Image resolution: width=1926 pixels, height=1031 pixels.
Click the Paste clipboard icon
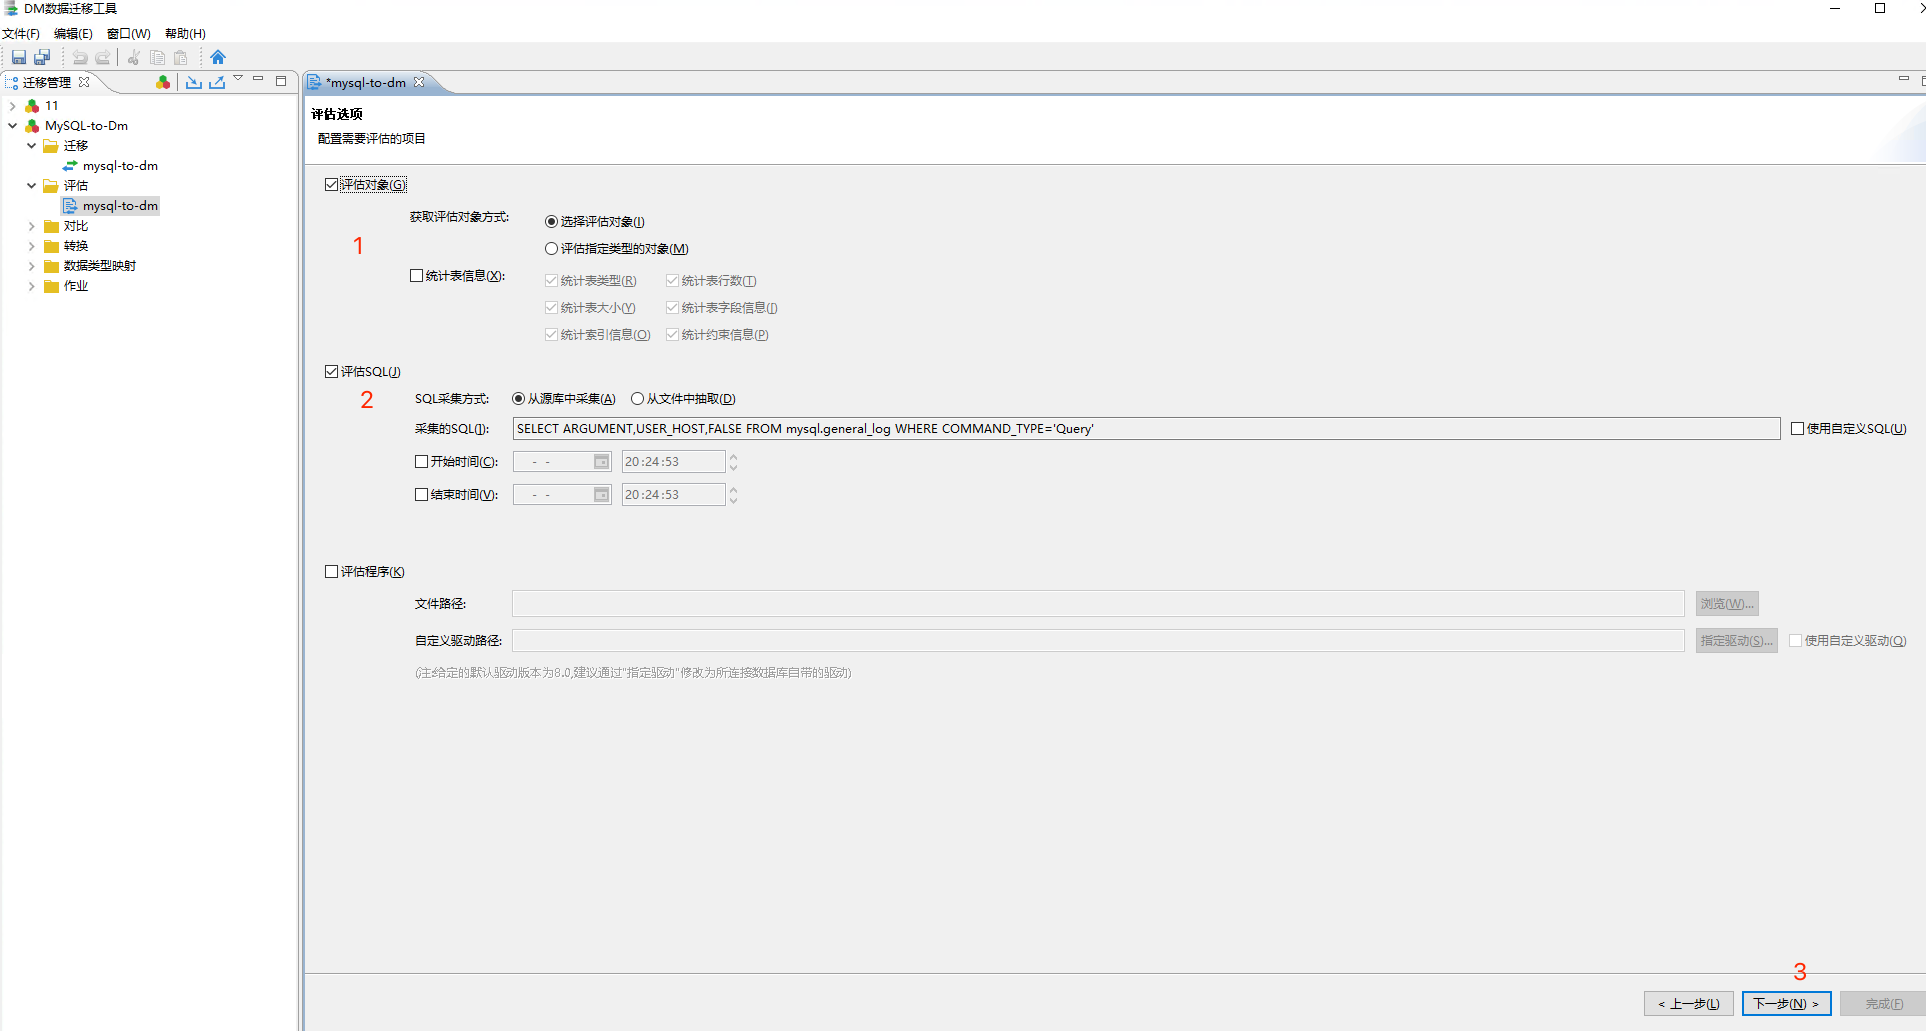tap(181, 57)
